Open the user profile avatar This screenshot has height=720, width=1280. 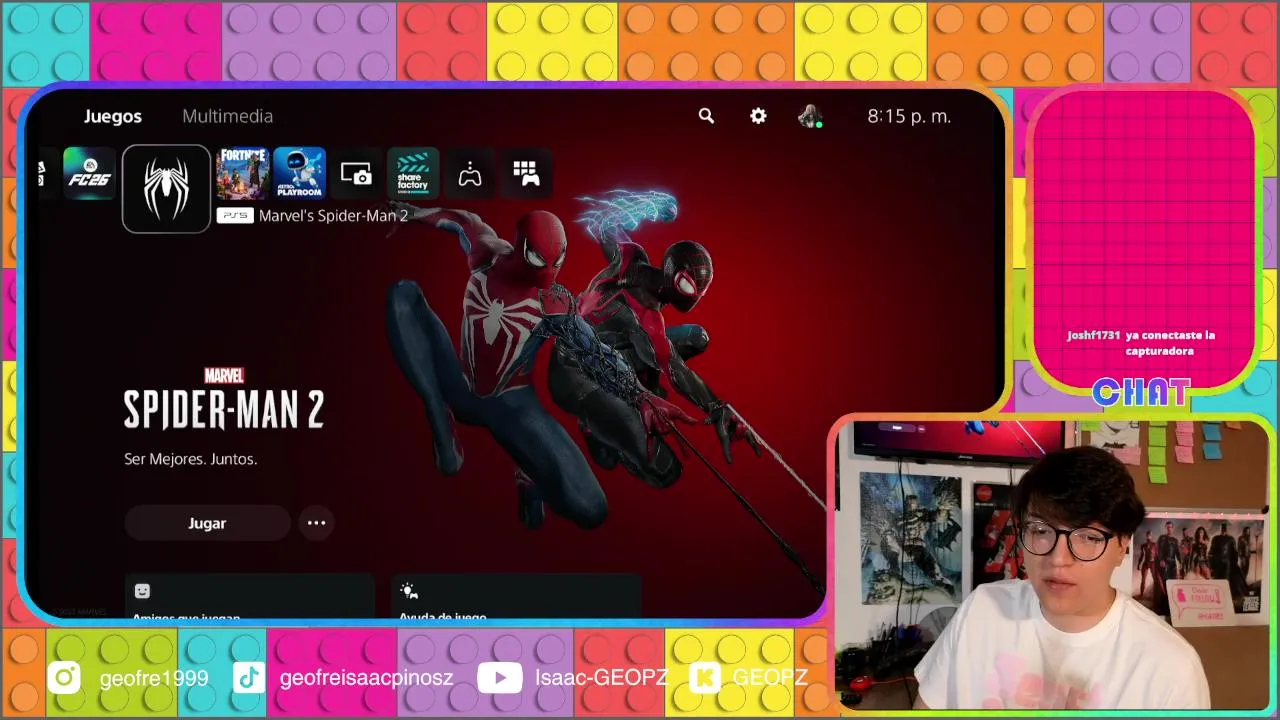tap(810, 116)
